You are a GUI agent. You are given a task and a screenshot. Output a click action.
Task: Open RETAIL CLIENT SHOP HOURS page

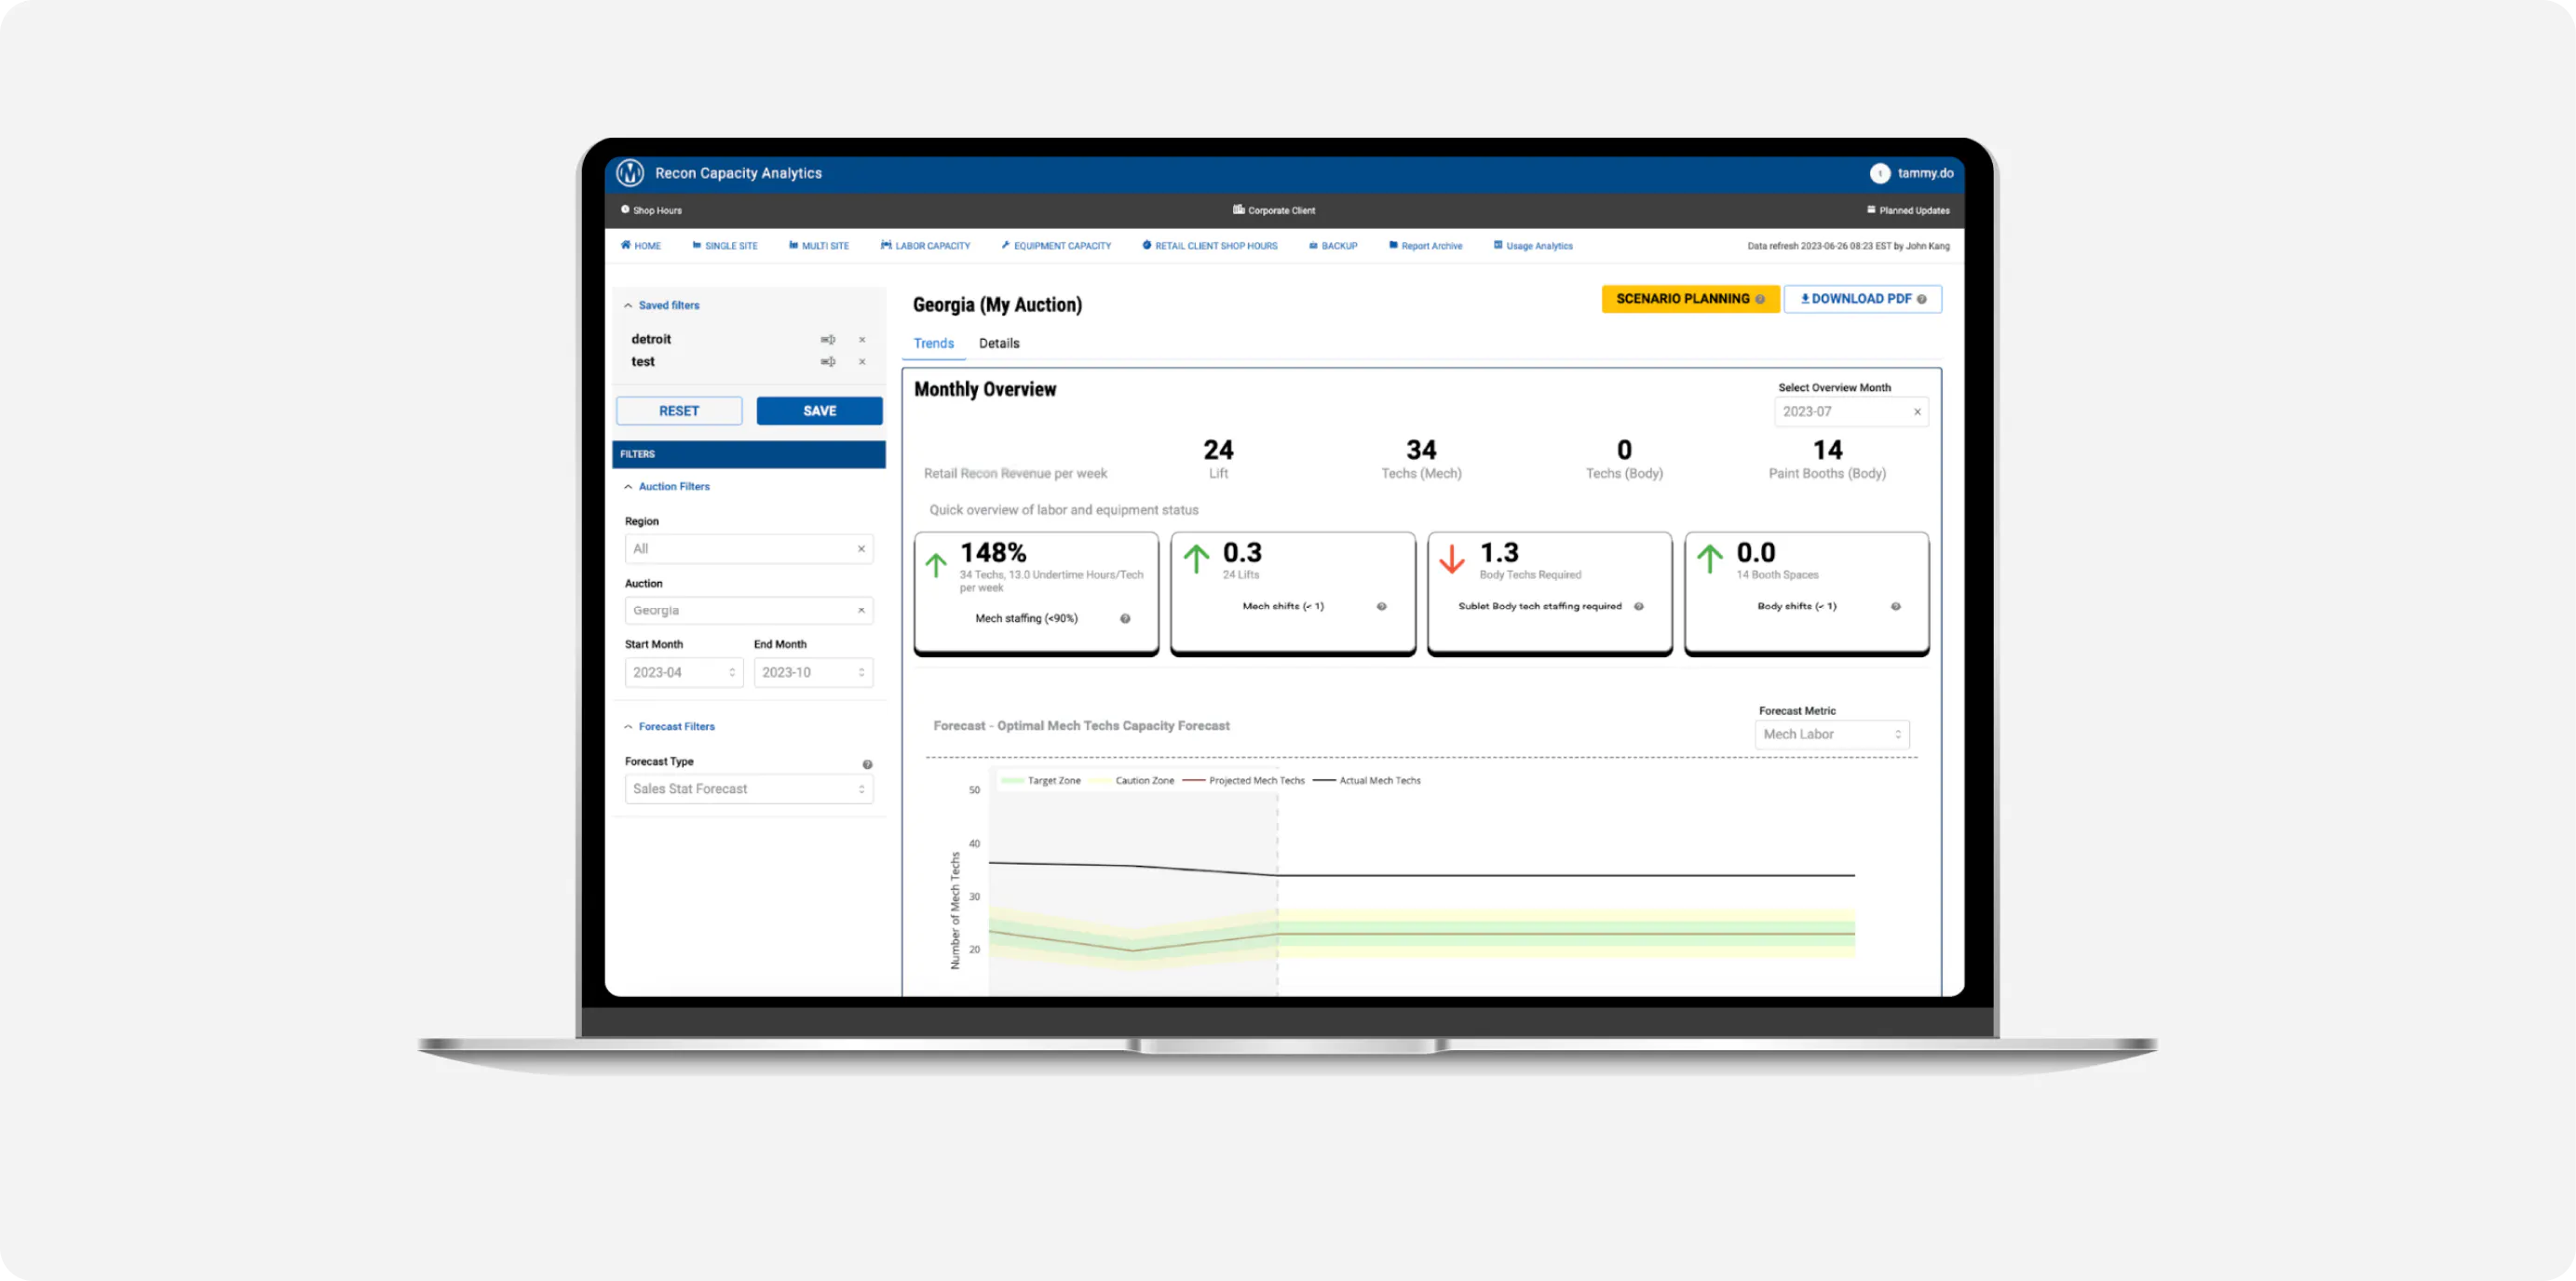[1210, 246]
